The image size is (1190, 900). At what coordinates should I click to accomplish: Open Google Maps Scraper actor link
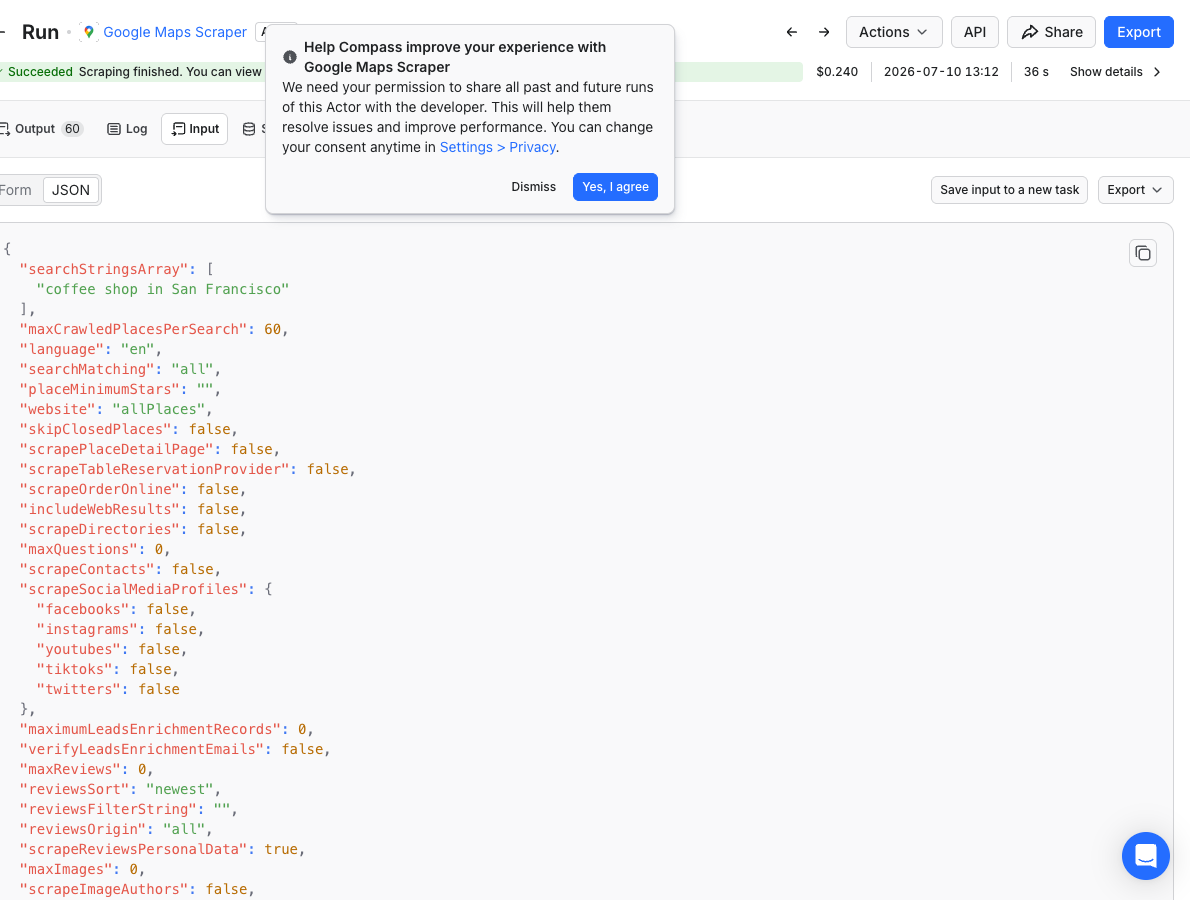(x=175, y=32)
